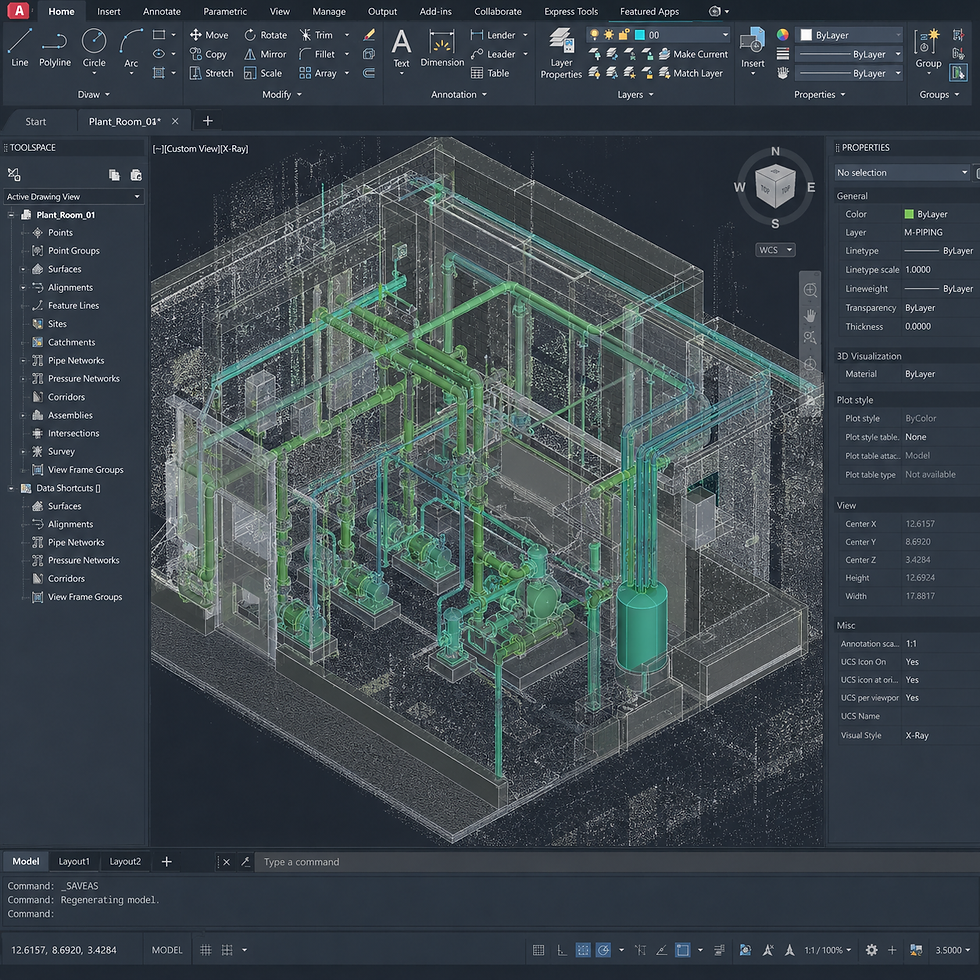Click the [X-Ray] visual style label

tap(234, 149)
